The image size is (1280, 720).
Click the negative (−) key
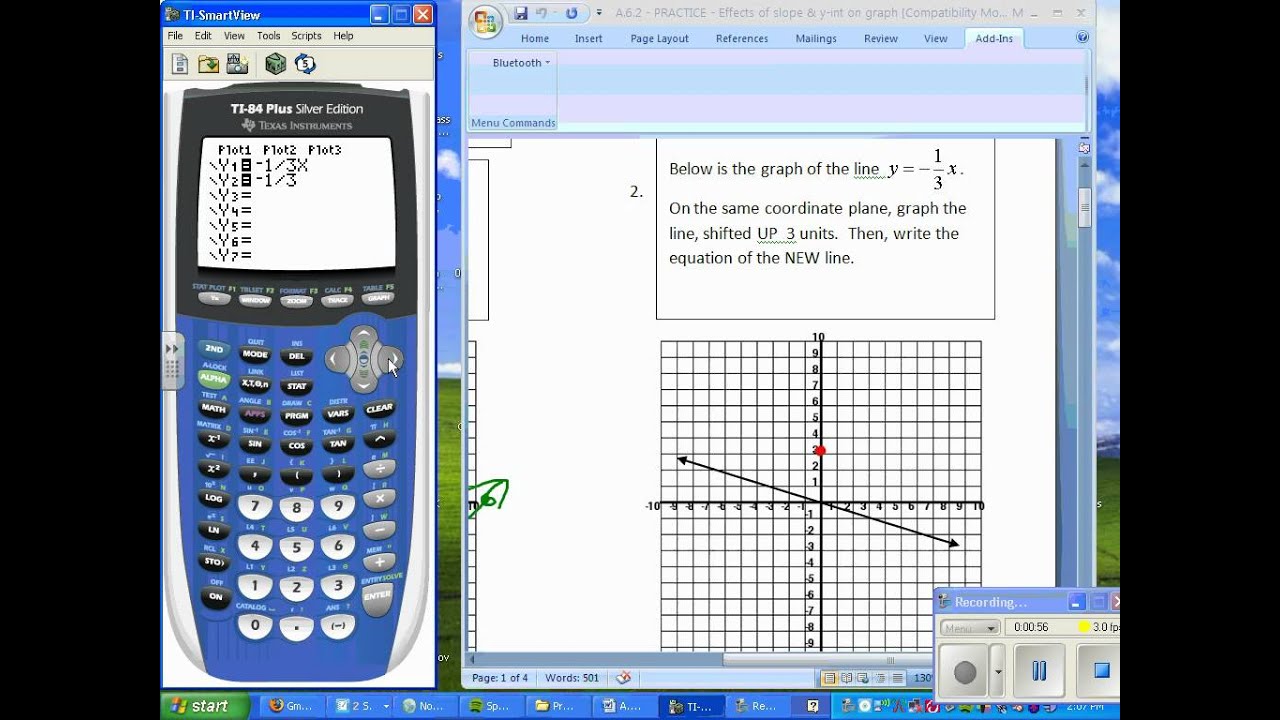[x=338, y=625]
